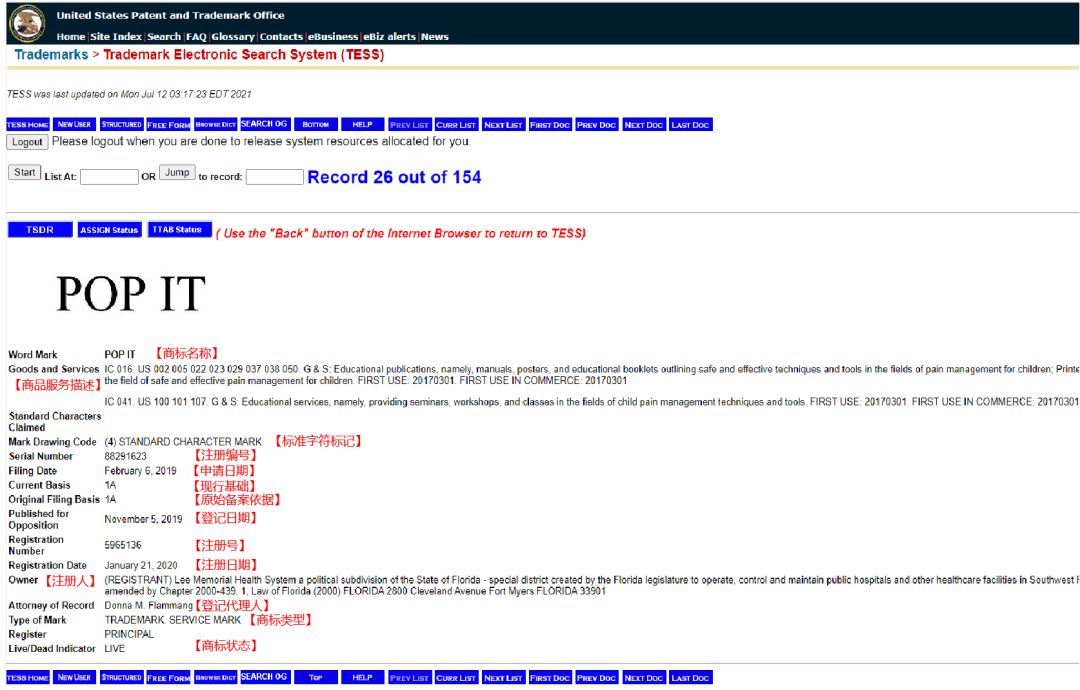Click top Prev Doc button

[x=596, y=125]
